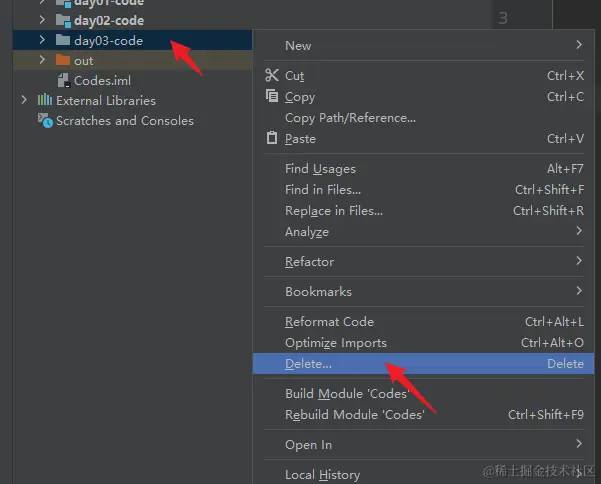Select day03-code tree row text
This screenshot has width=601, height=484.
[108, 41]
